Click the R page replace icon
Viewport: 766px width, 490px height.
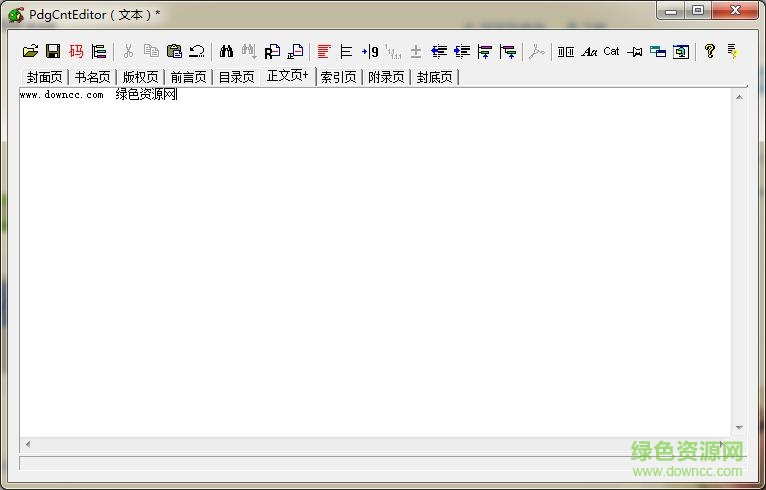click(x=272, y=51)
